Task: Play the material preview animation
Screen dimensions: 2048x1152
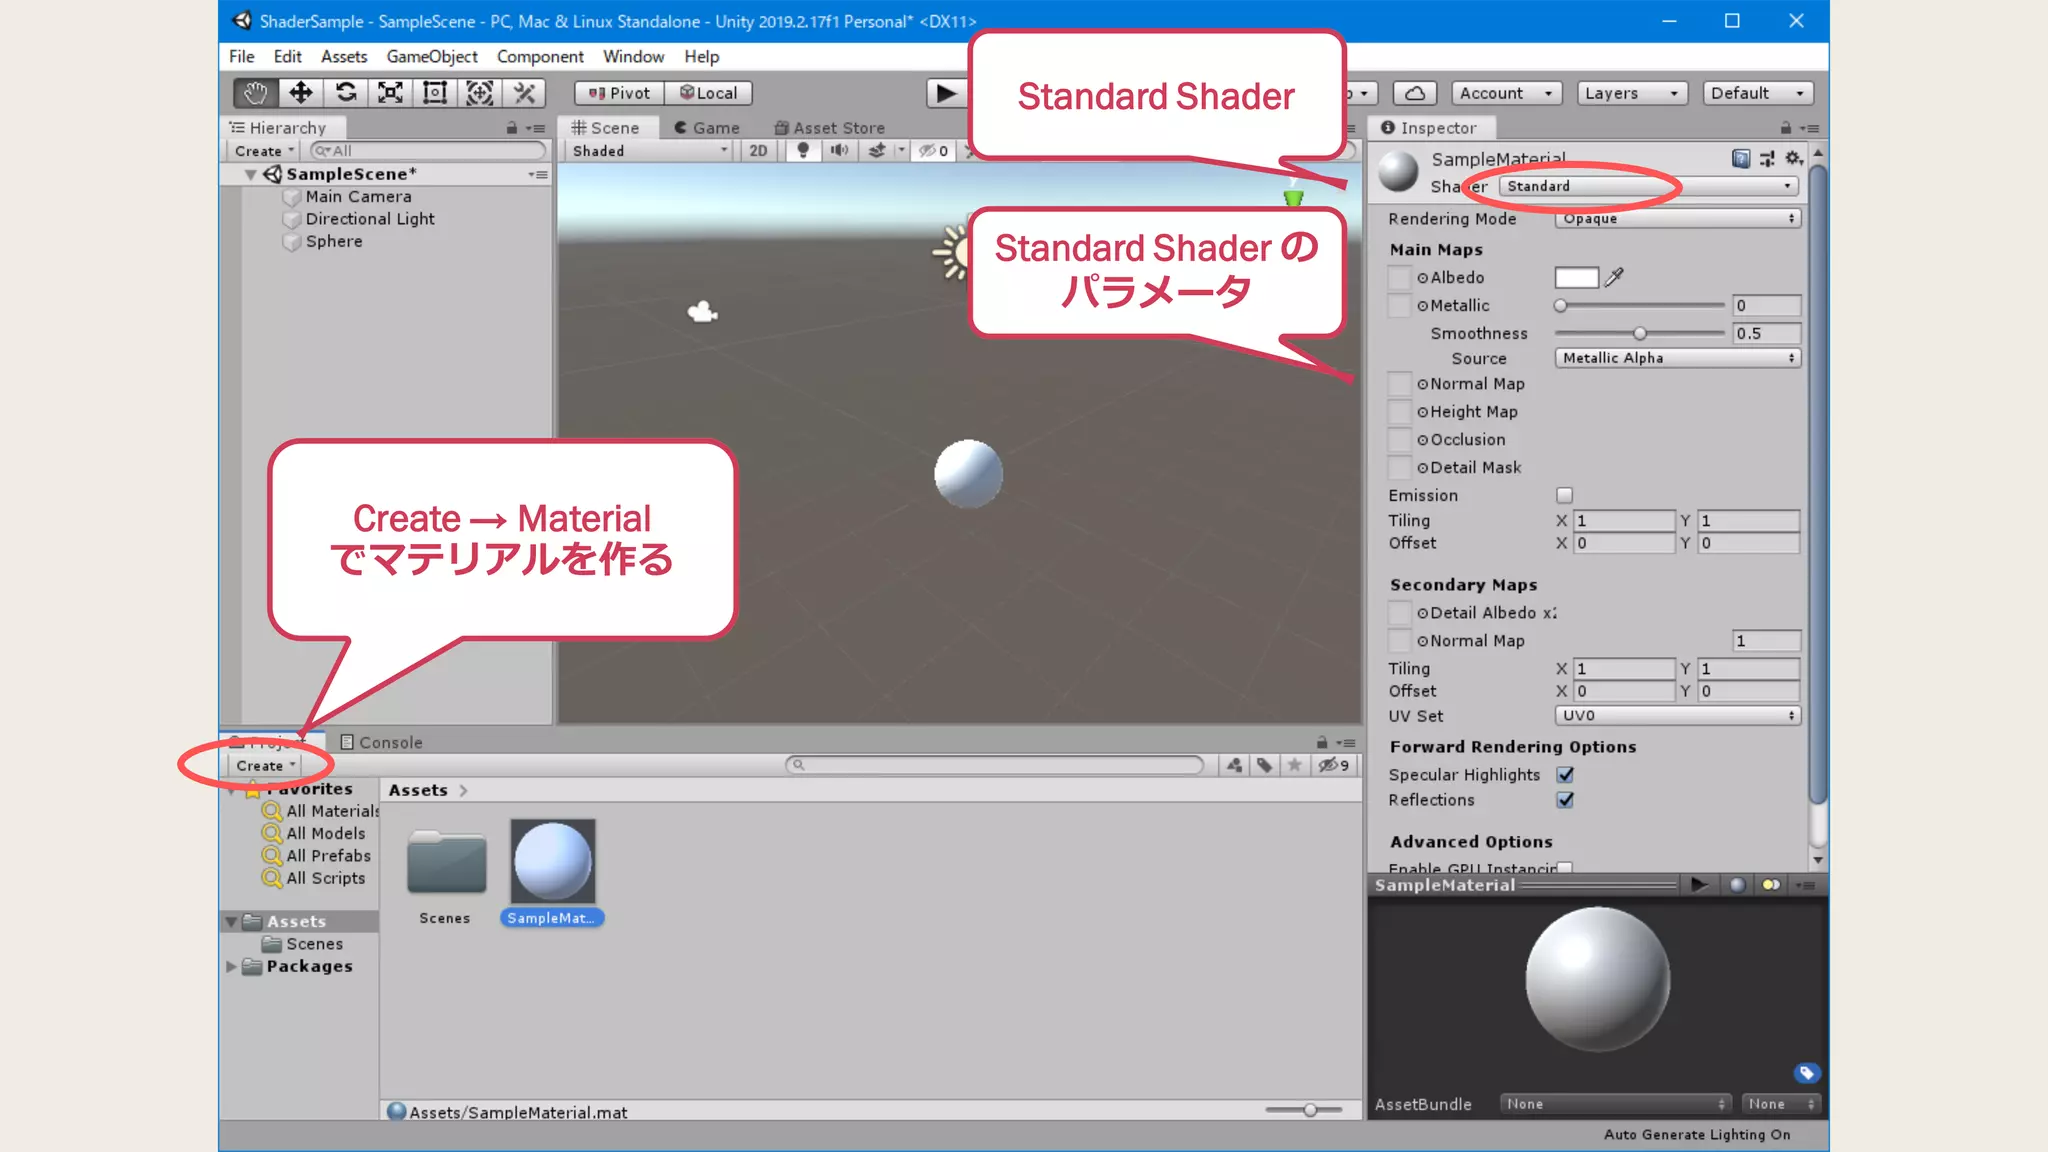Action: 1699,884
